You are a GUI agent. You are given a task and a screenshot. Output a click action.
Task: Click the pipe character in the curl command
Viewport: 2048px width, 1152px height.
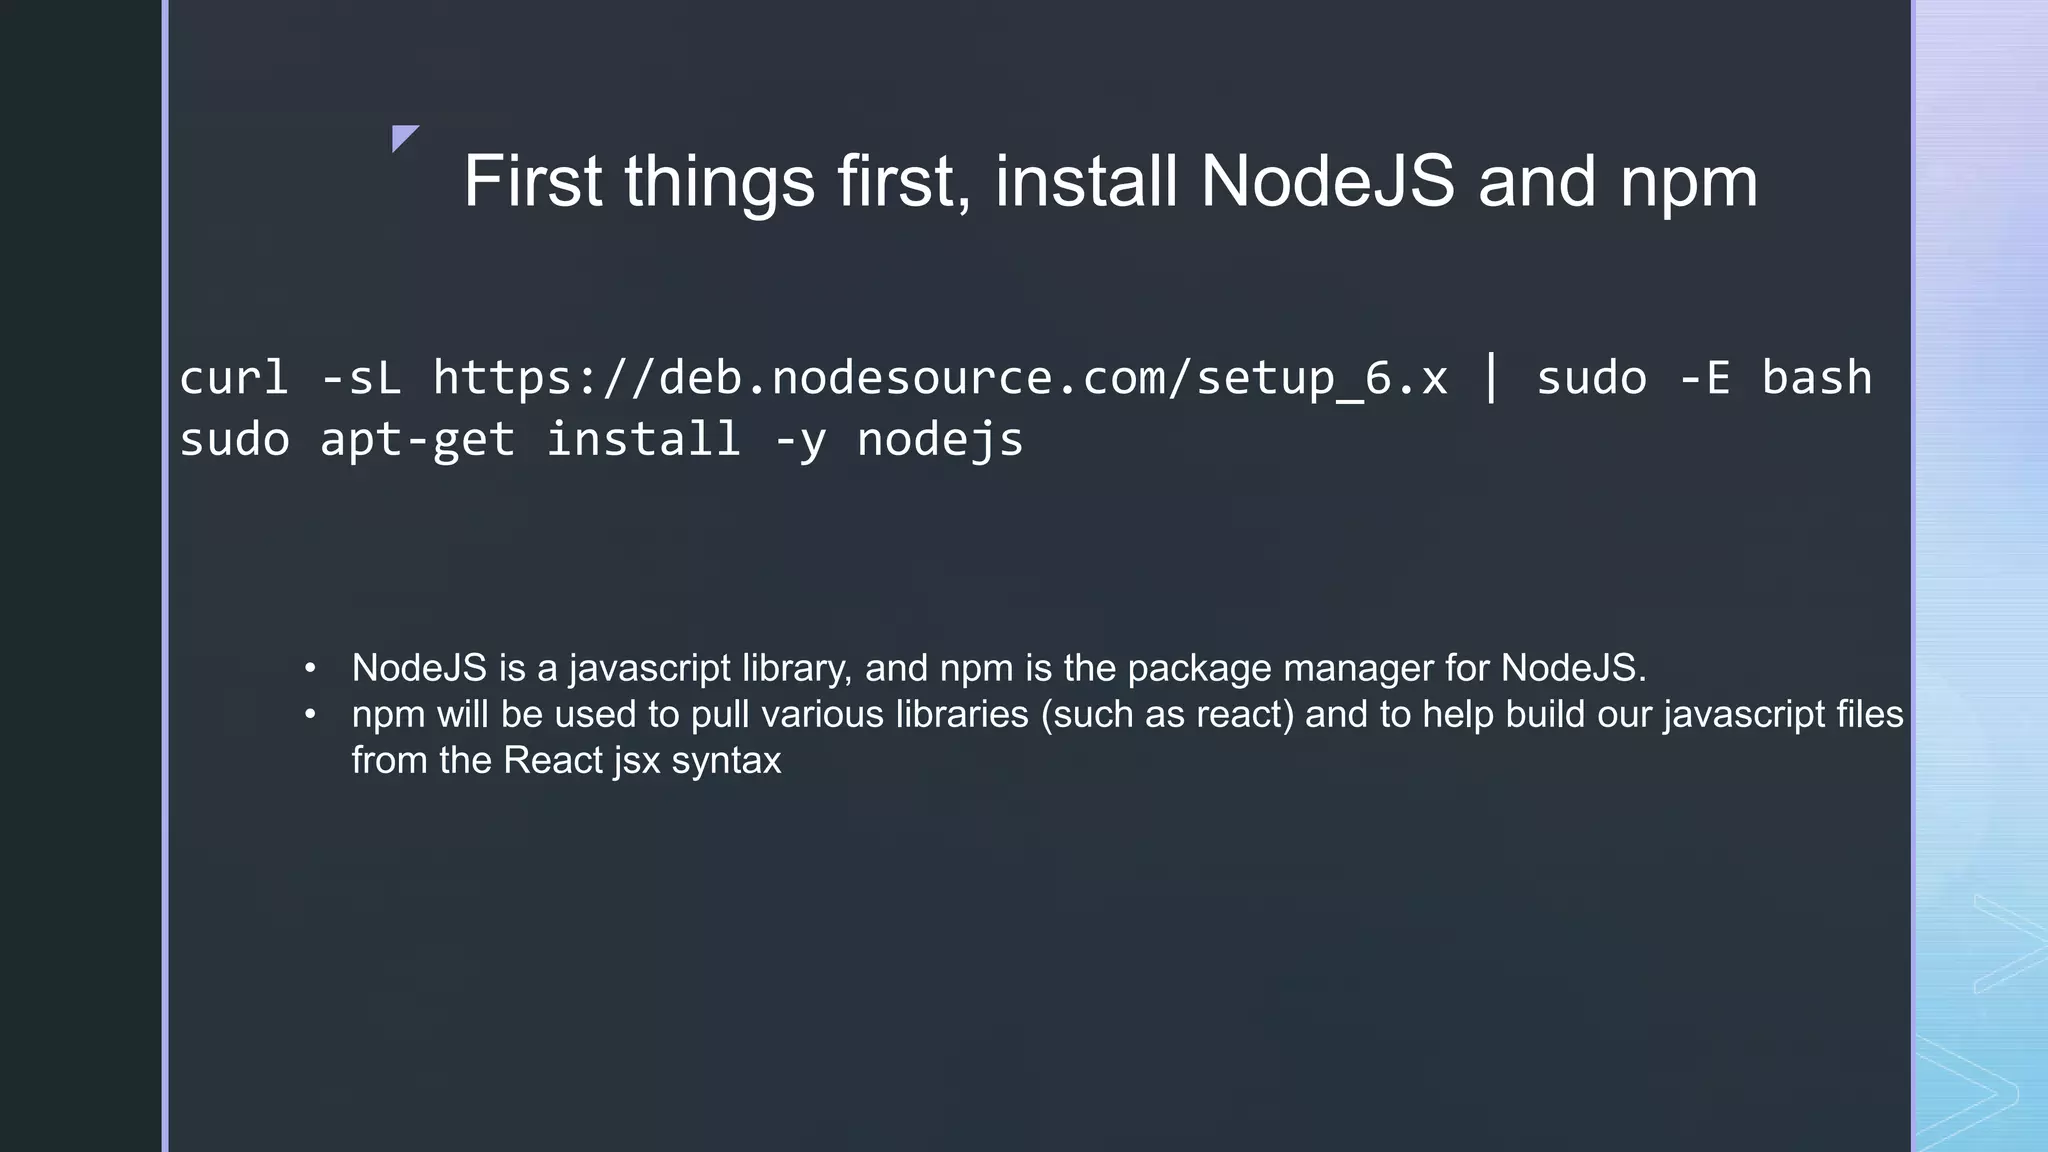tap(1491, 378)
